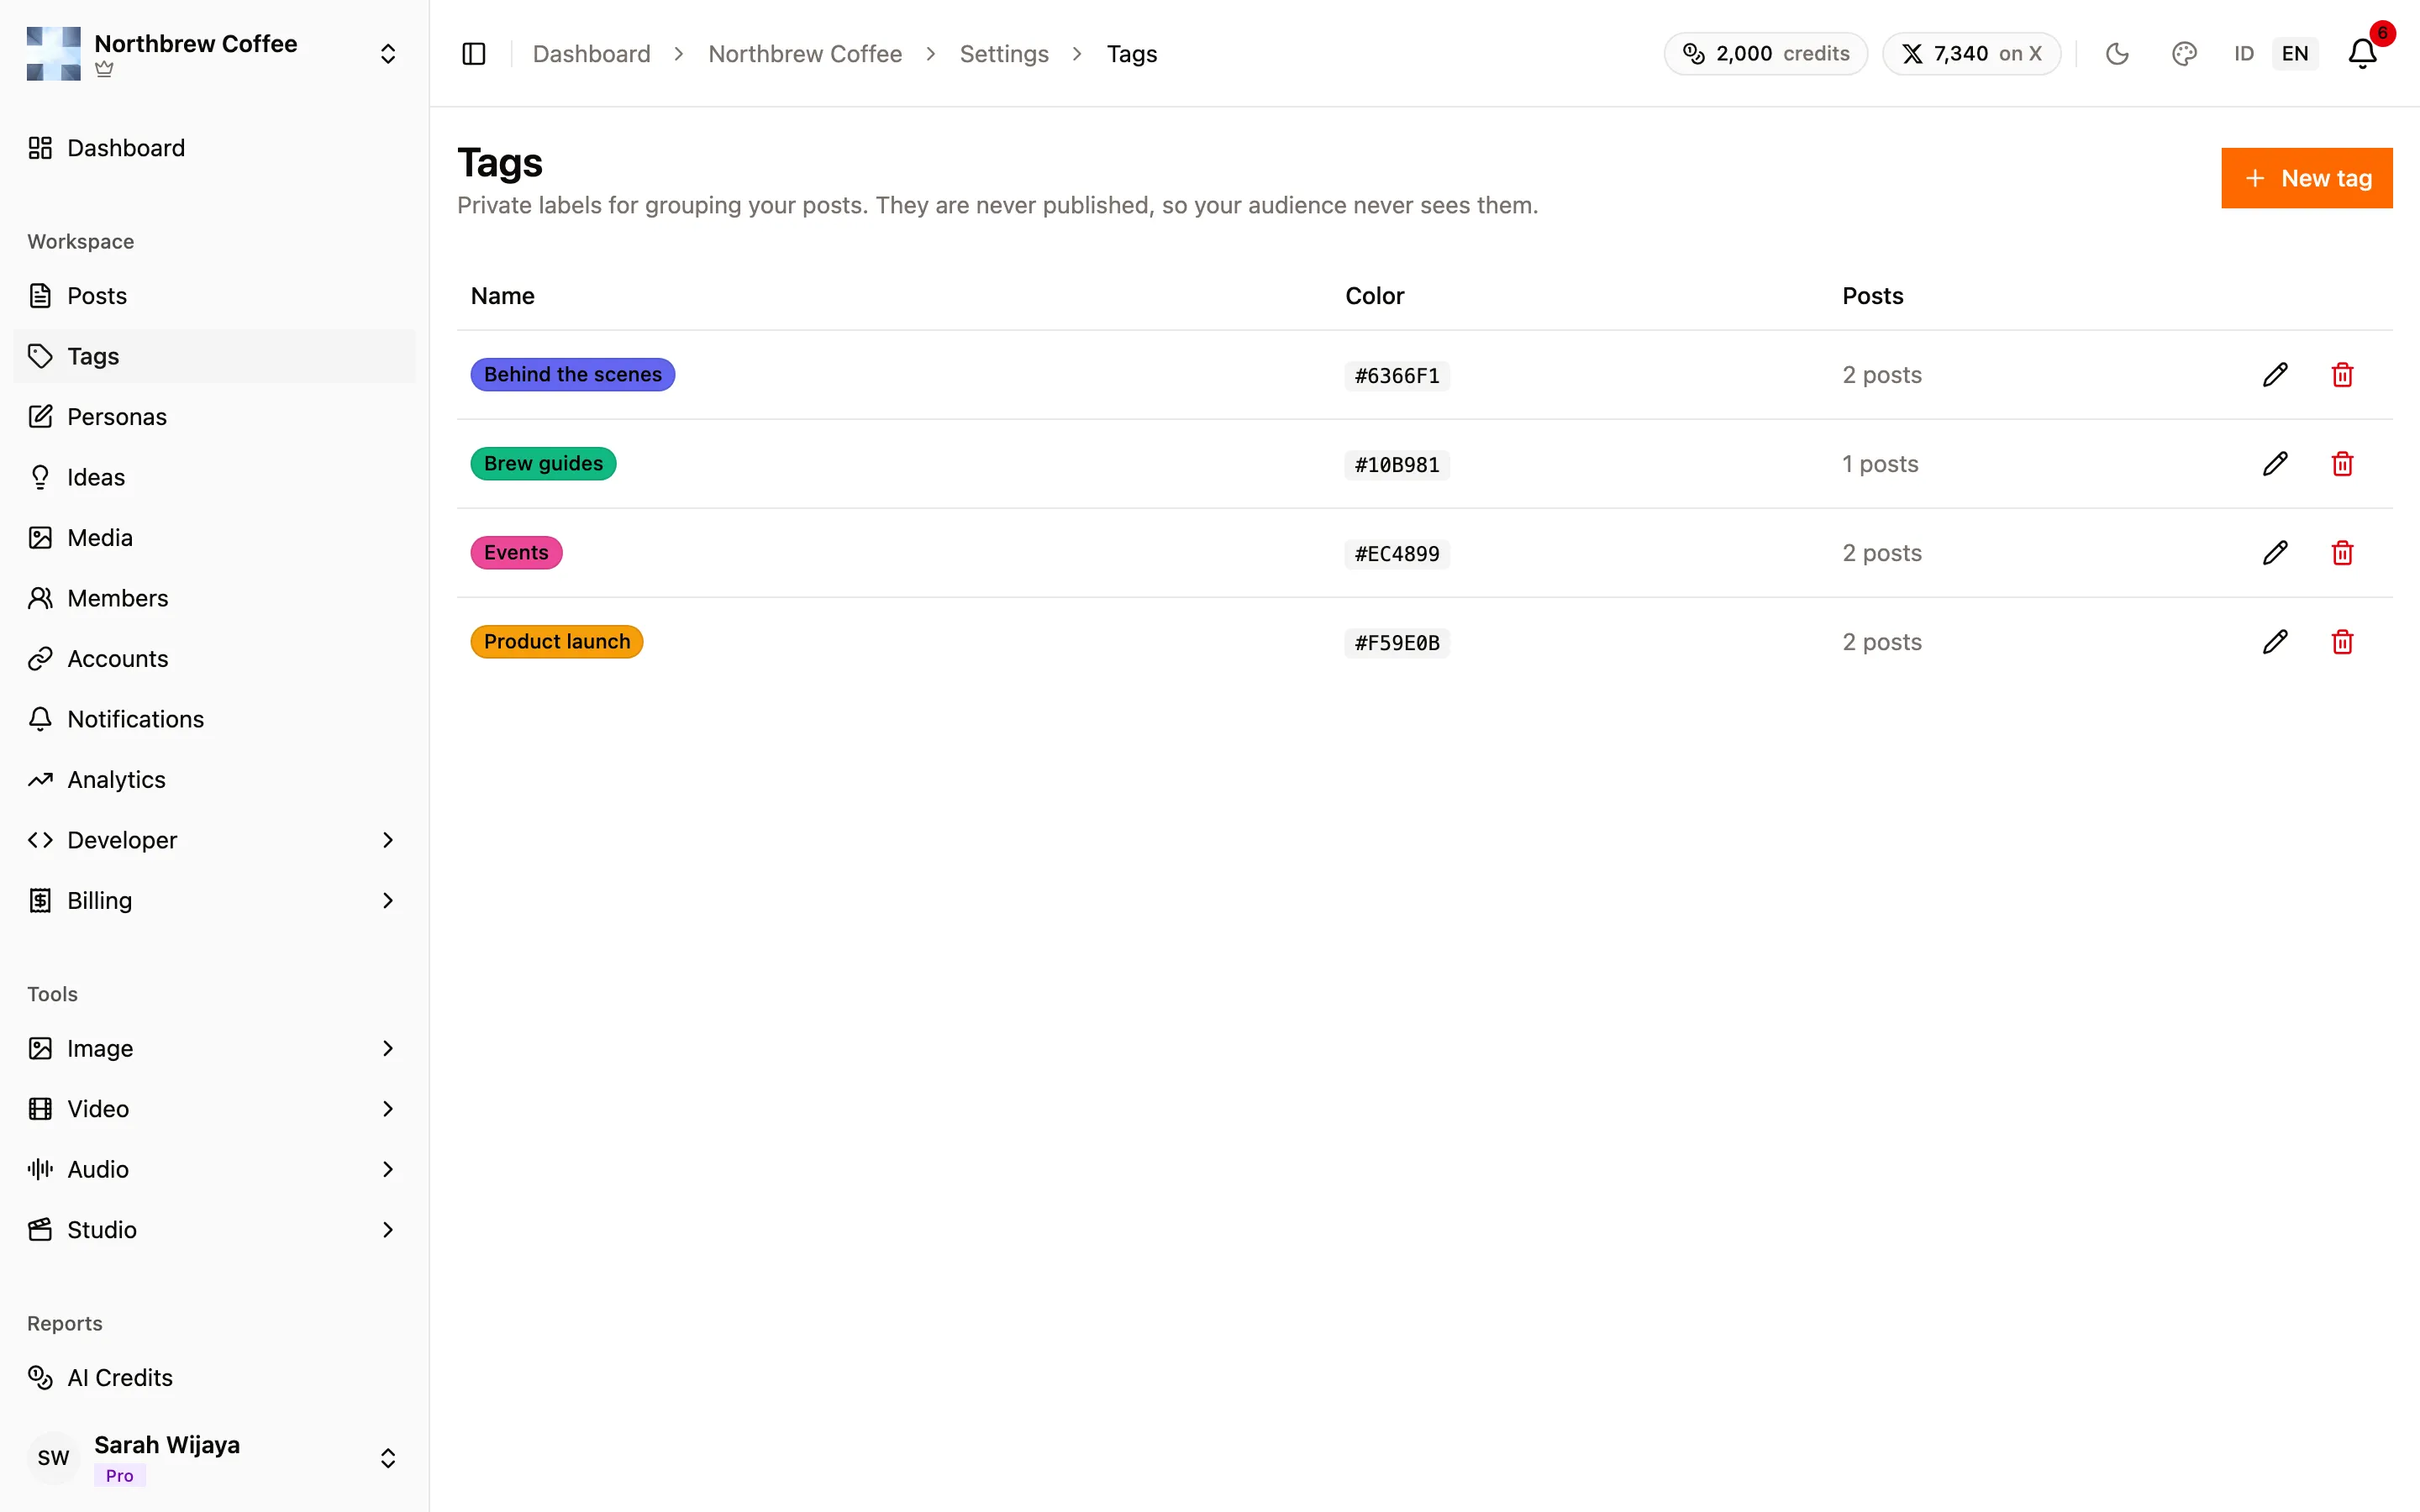Click the #6366F1 color code

coord(1397,376)
